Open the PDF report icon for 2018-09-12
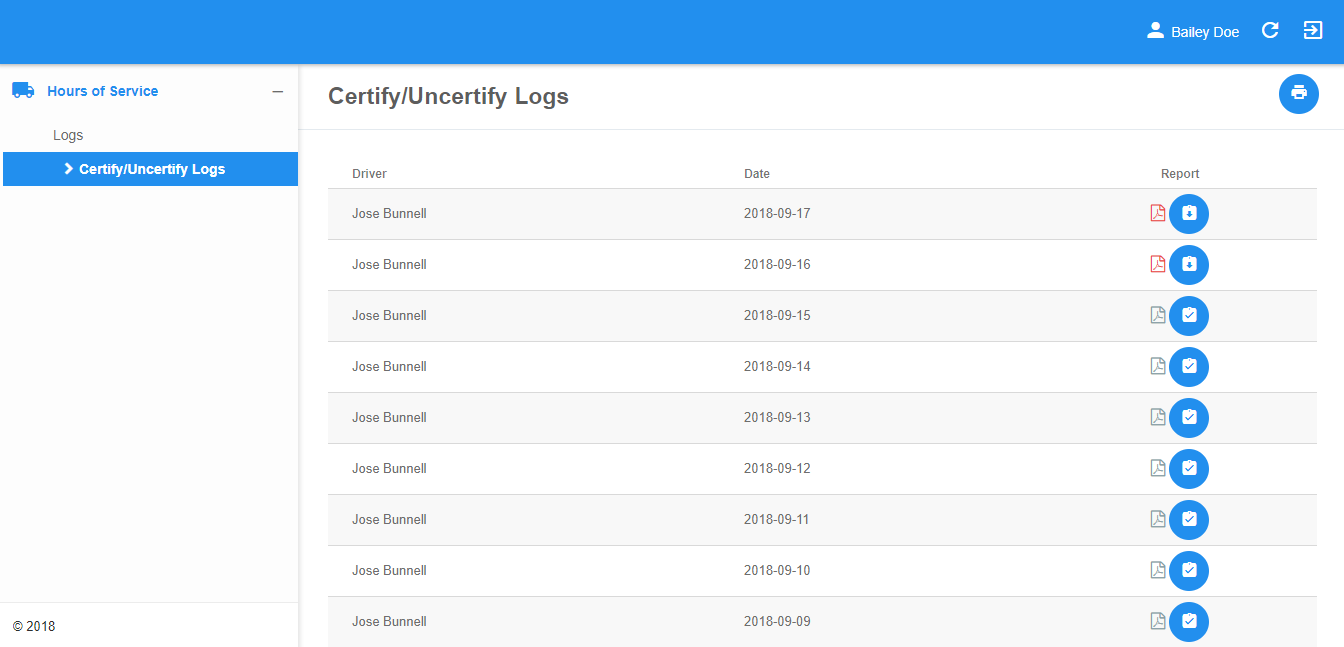Viewport: 1344px width, 647px height. click(1158, 468)
